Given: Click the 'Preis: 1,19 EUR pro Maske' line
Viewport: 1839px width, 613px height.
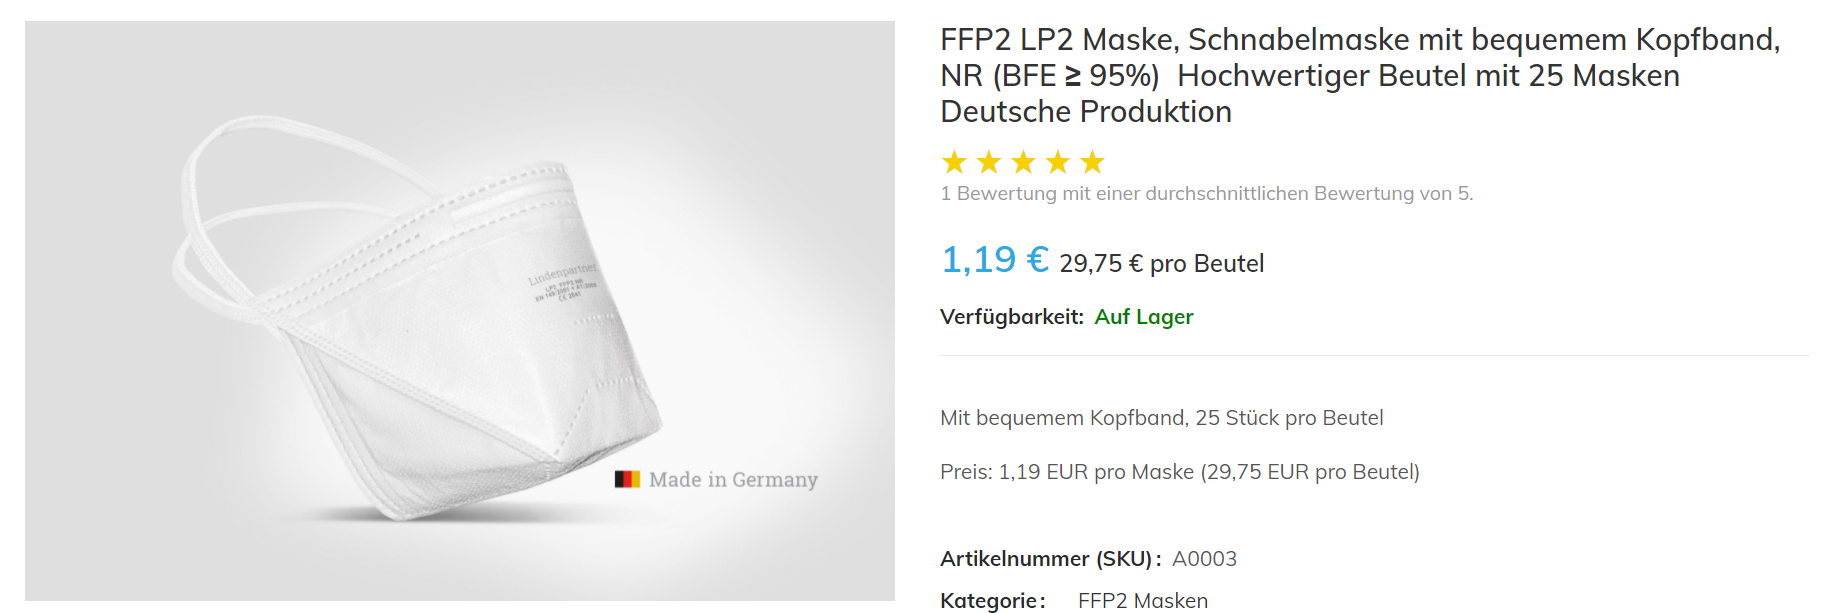Looking at the screenshot, I should [x=1180, y=472].
